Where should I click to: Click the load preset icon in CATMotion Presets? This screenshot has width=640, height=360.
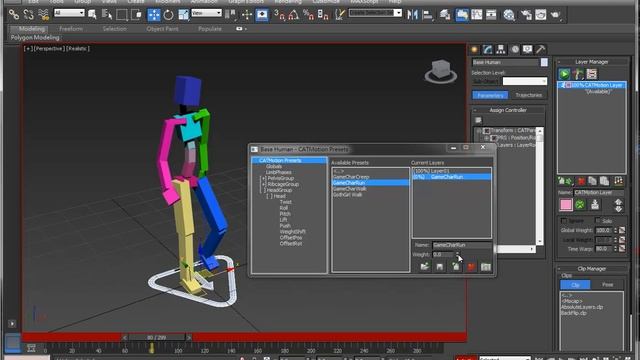[424, 267]
